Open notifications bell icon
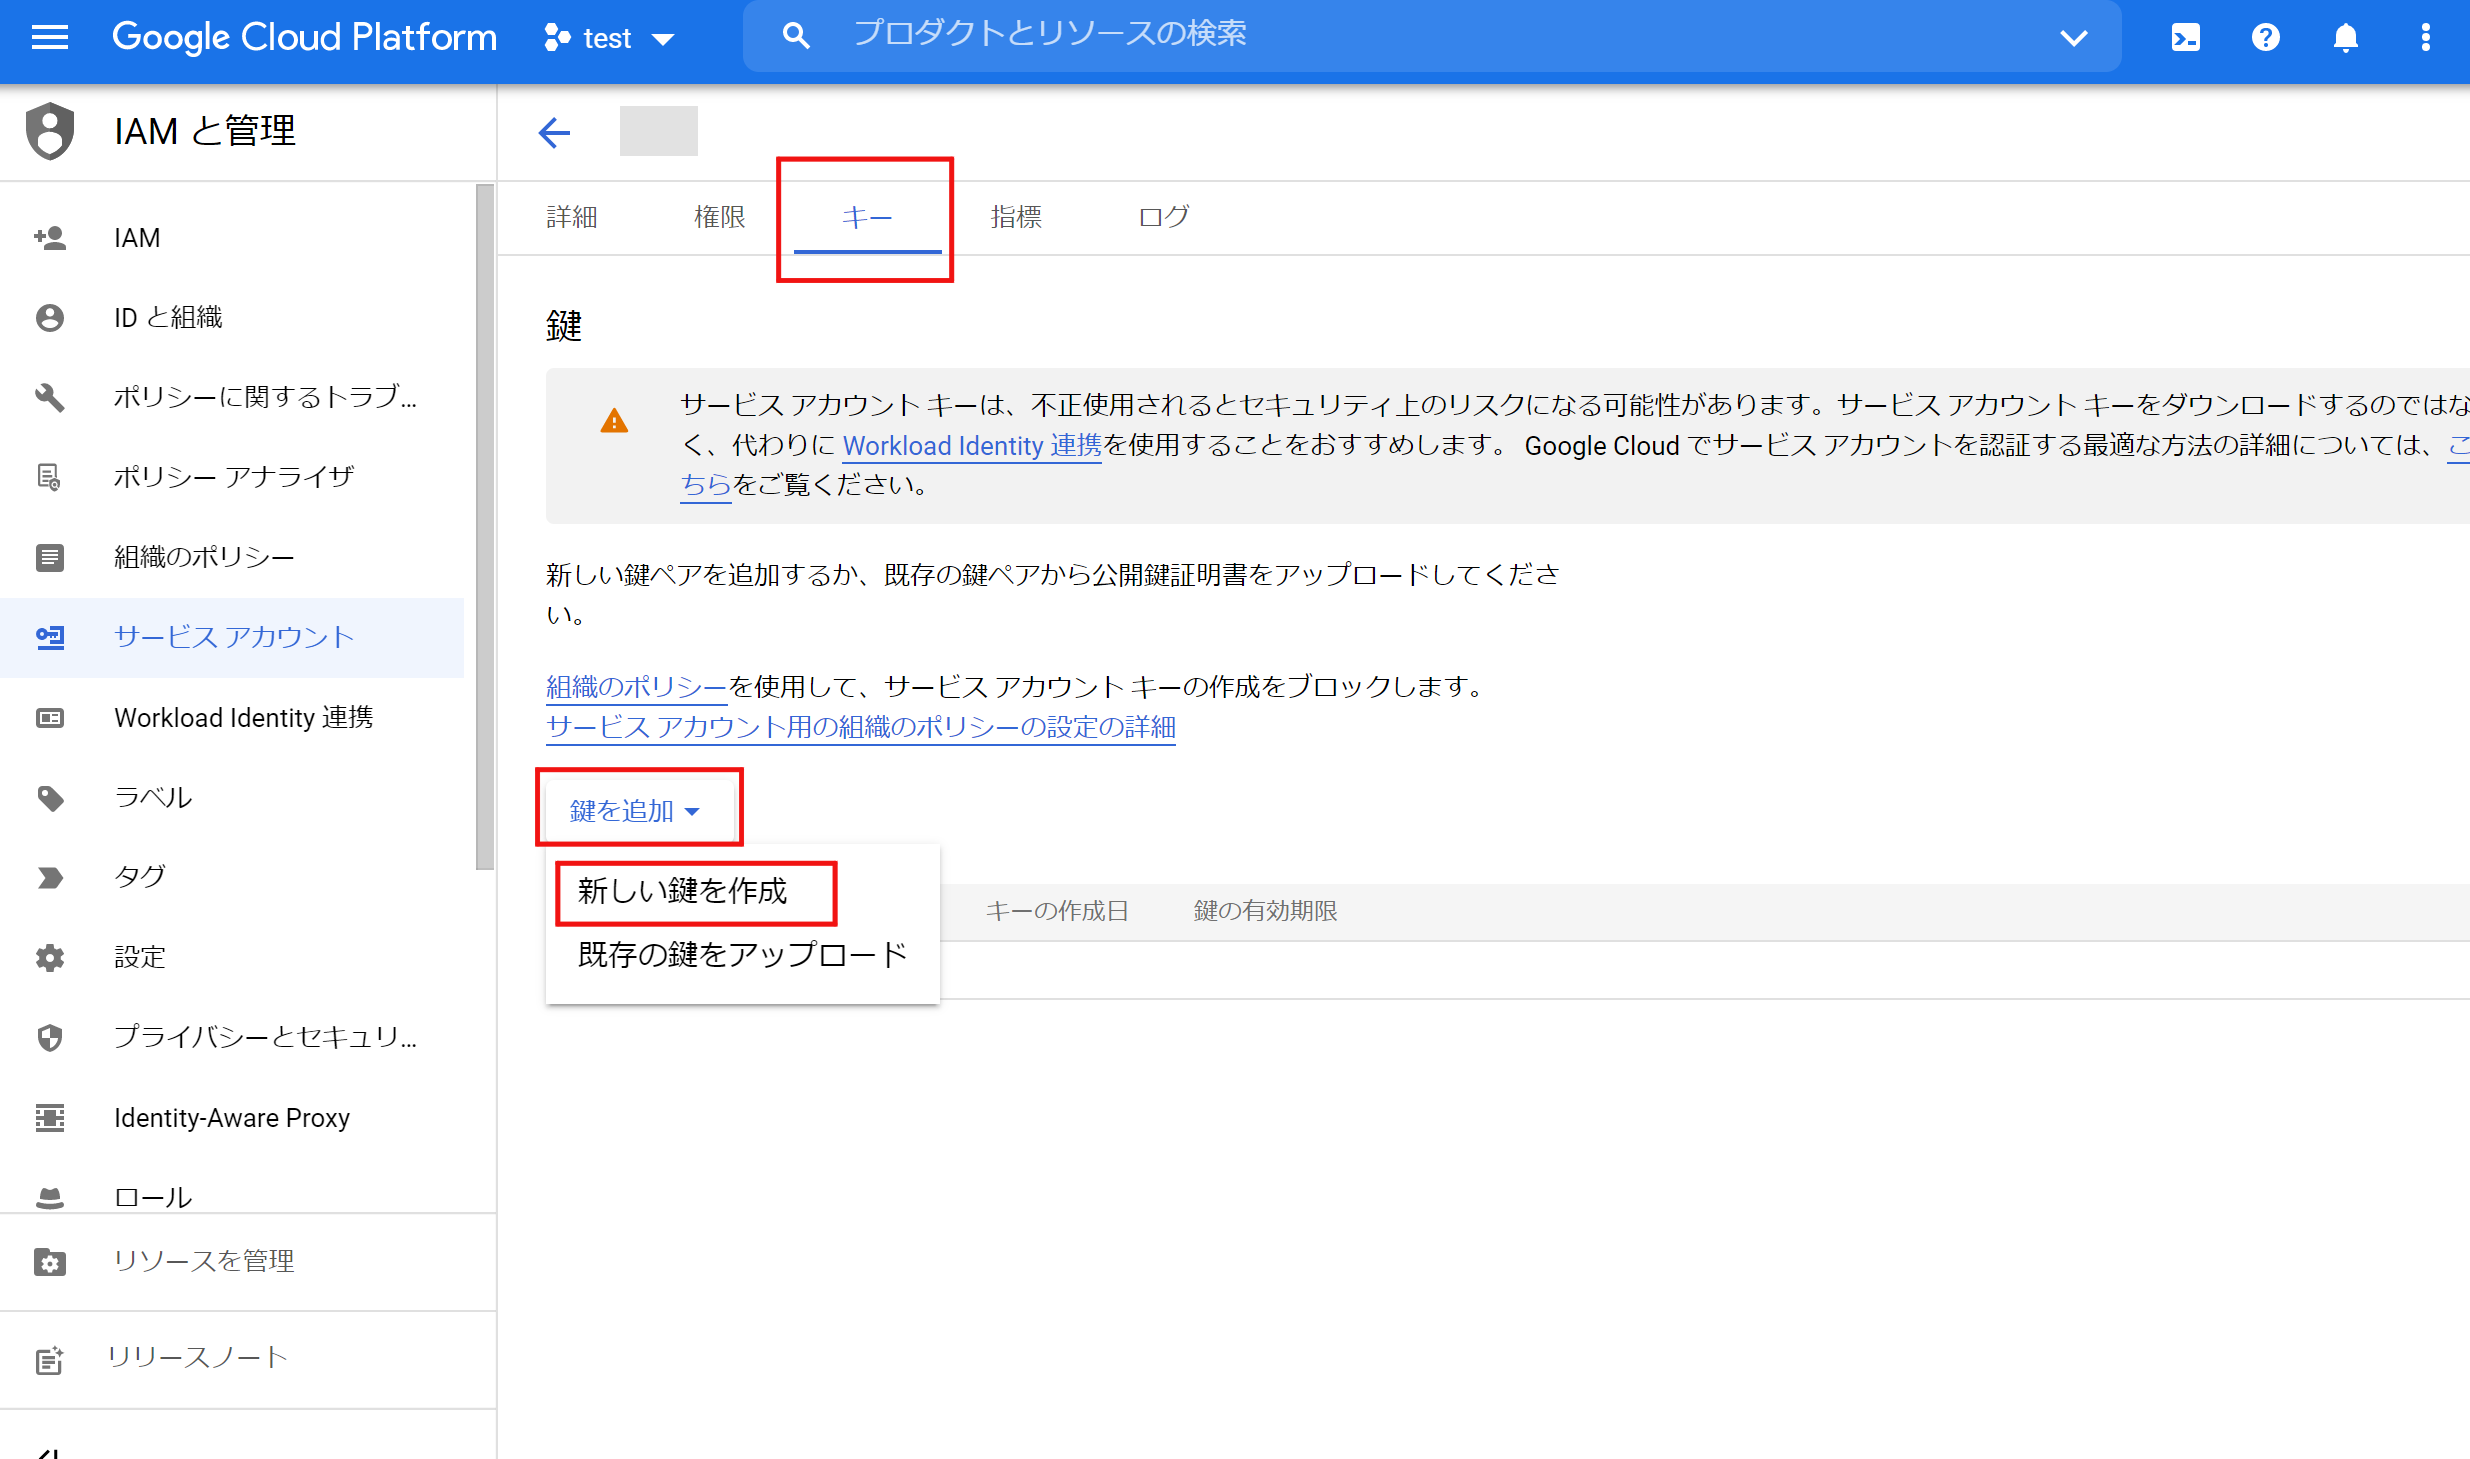The height and width of the screenshot is (1459, 2470). [x=2345, y=38]
